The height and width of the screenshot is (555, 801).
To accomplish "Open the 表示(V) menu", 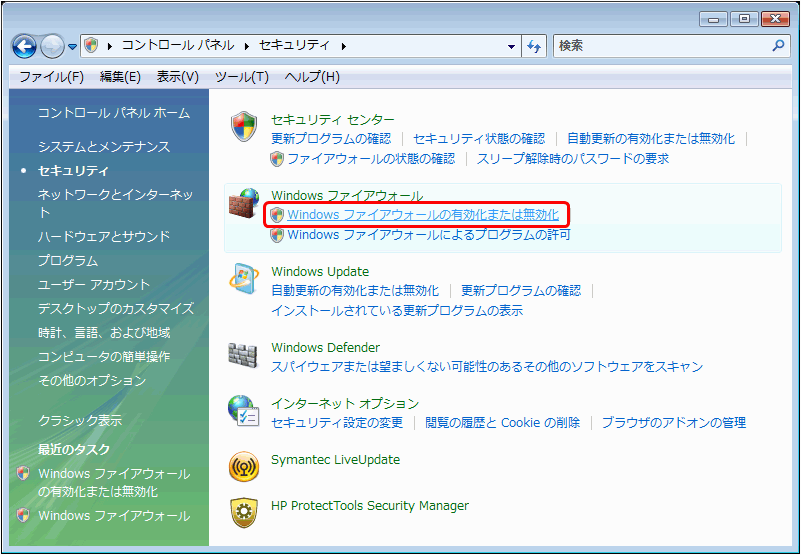I will click(177, 77).
